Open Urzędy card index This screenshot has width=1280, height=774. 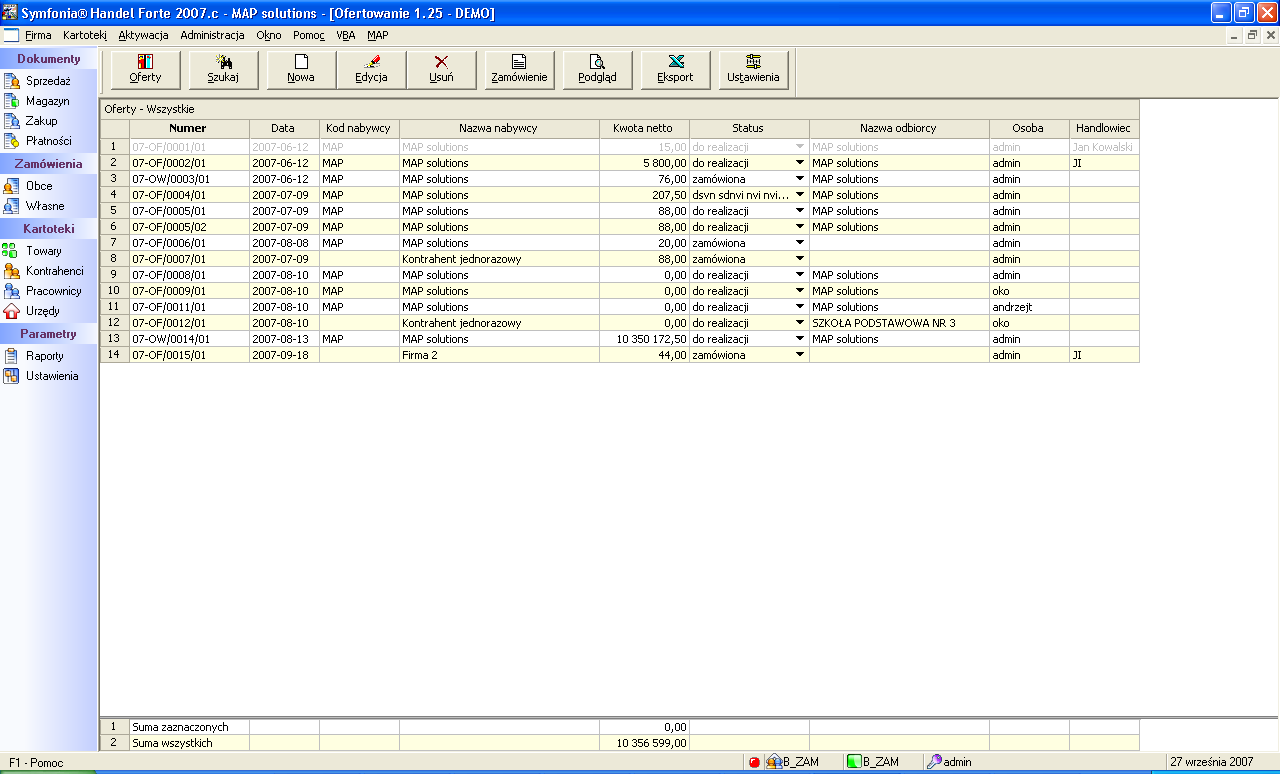32,311
